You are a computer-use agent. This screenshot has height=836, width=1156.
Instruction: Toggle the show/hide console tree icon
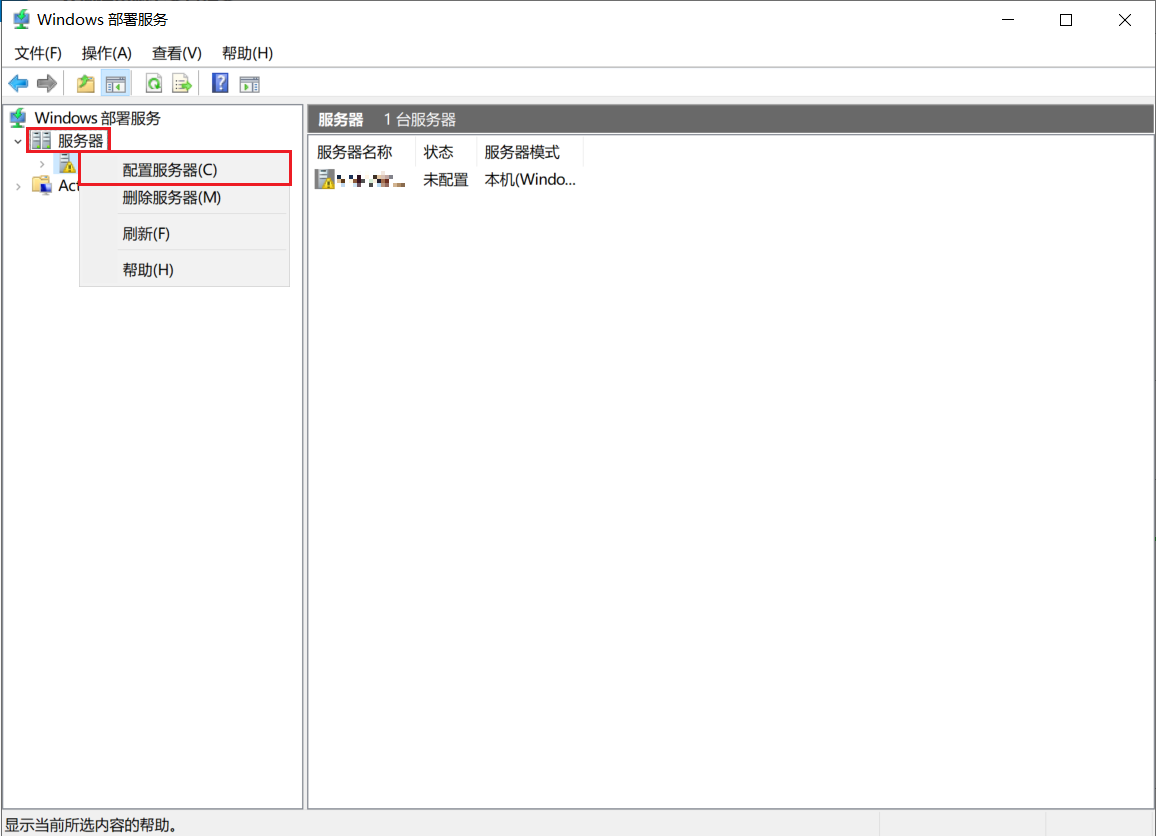pyautogui.click(x=116, y=84)
